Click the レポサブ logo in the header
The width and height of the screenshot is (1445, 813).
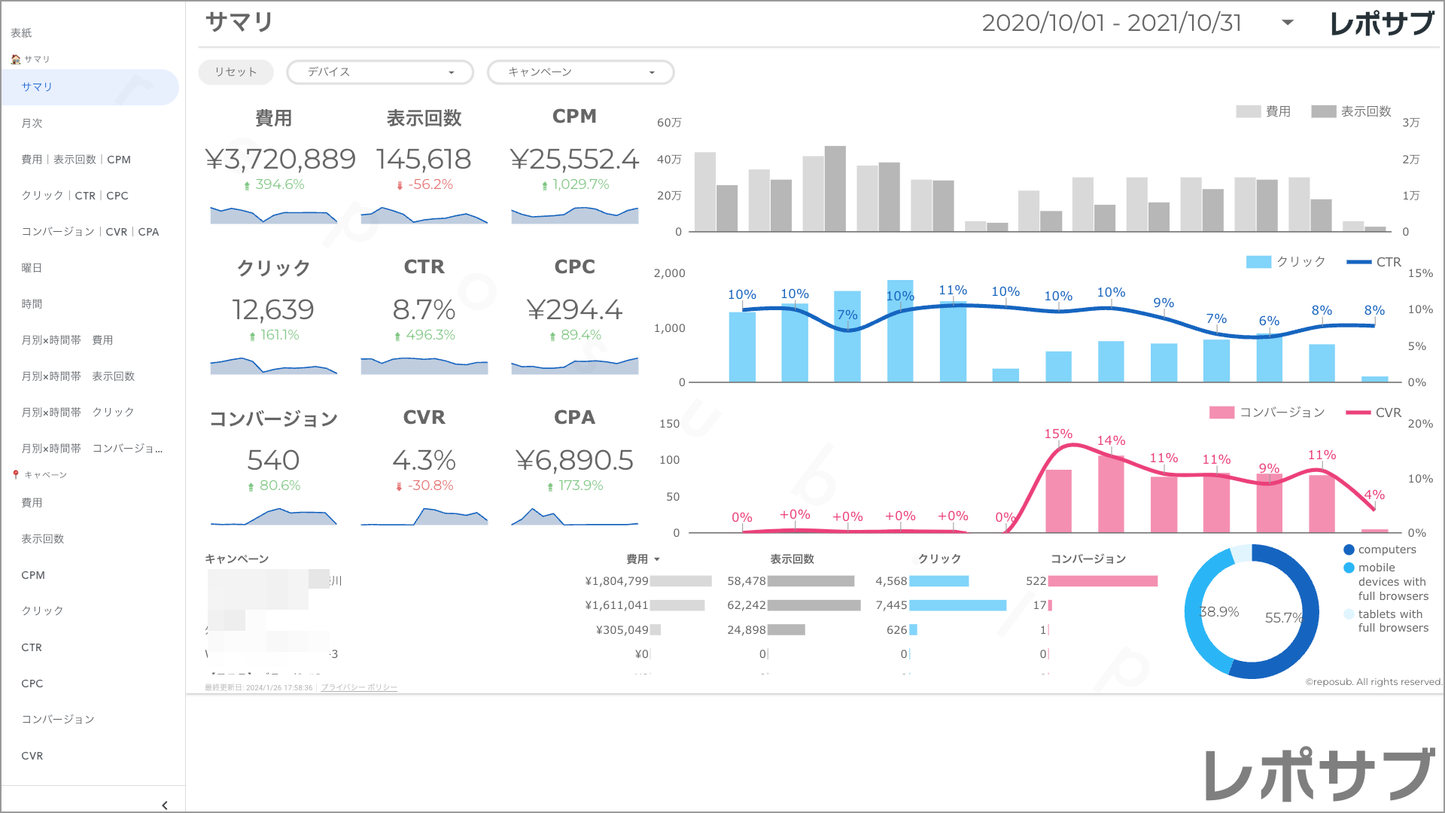(x=1381, y=24)
